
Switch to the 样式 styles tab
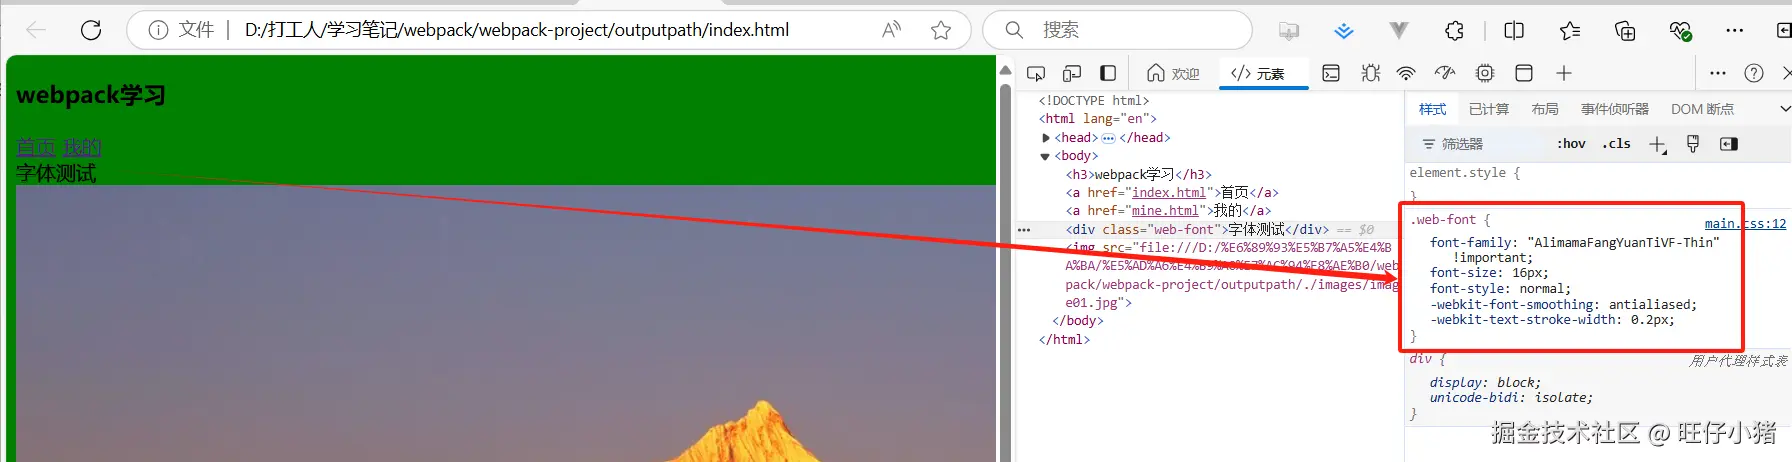(1432, 109)
